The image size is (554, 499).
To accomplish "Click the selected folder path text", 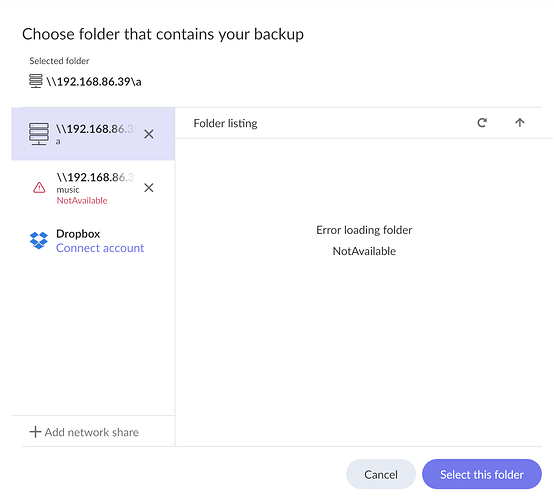I will (x=94, y=82).
